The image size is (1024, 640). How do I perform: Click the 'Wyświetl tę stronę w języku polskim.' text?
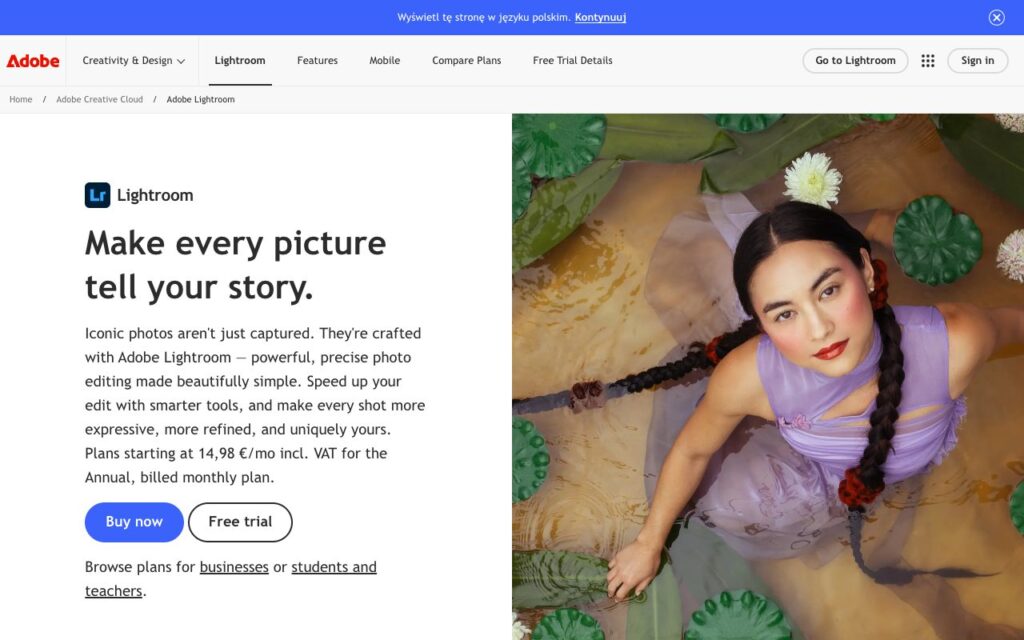pos(484,18)
